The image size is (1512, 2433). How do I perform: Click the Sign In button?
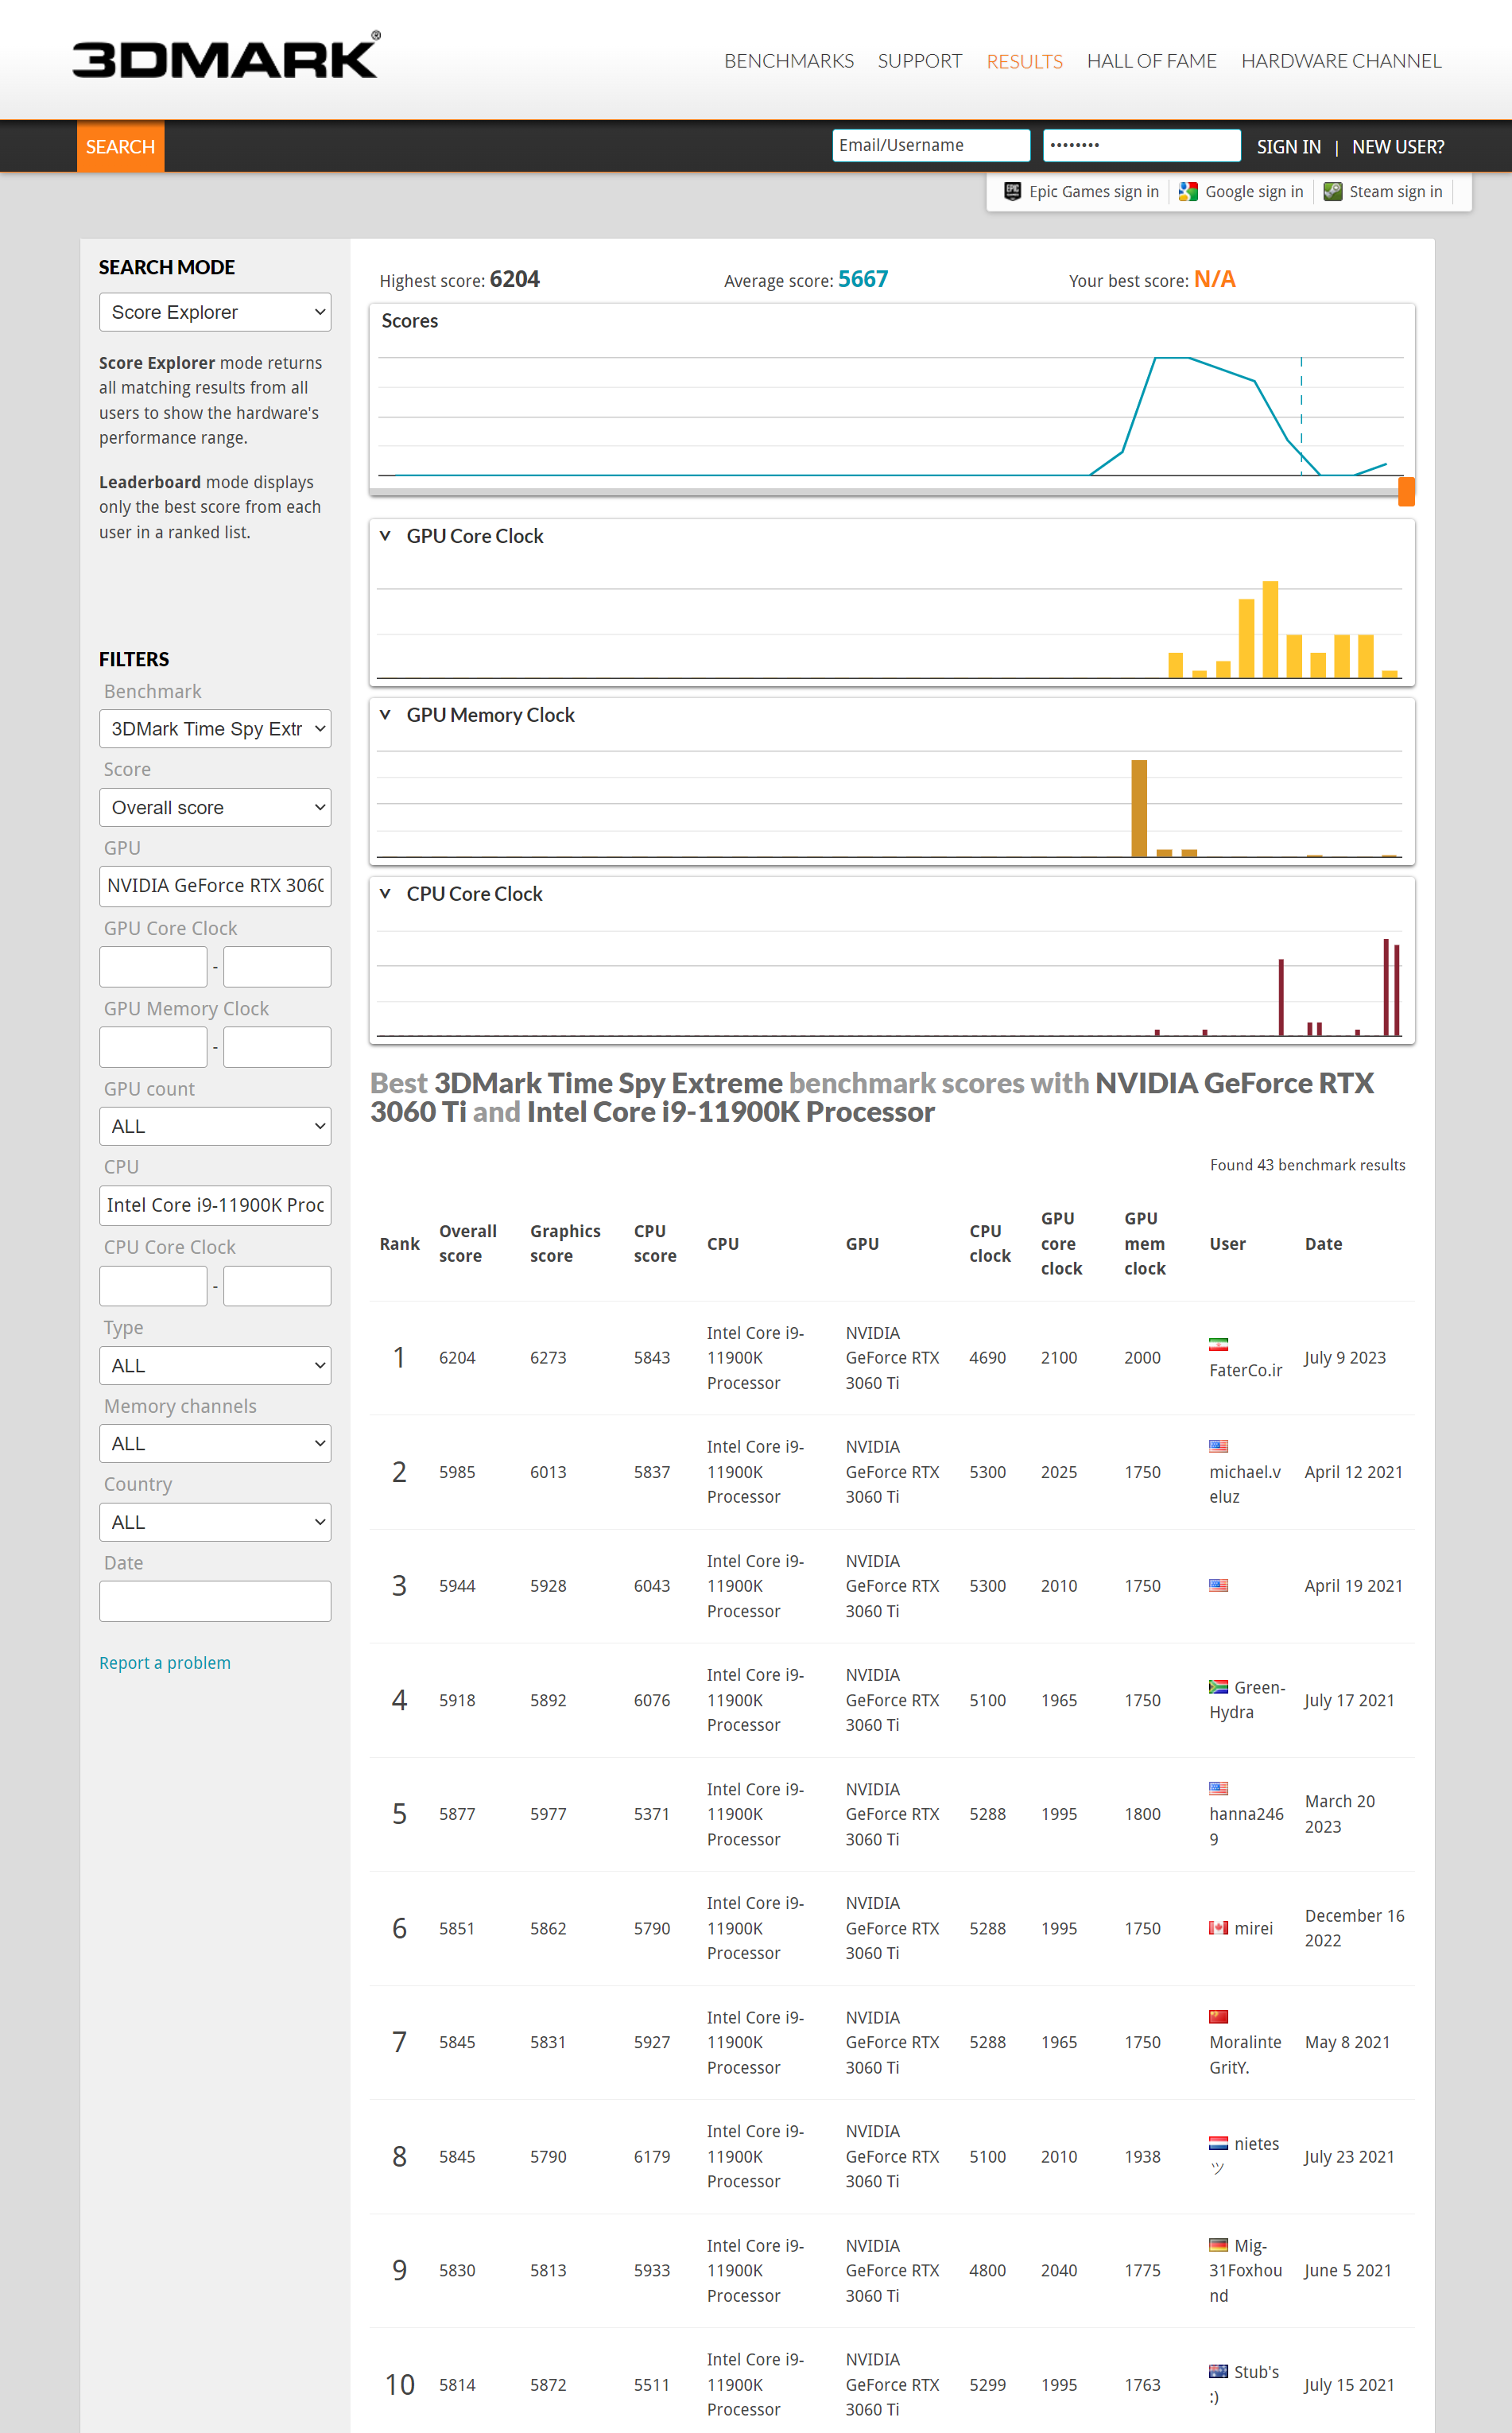point(1288,147)
